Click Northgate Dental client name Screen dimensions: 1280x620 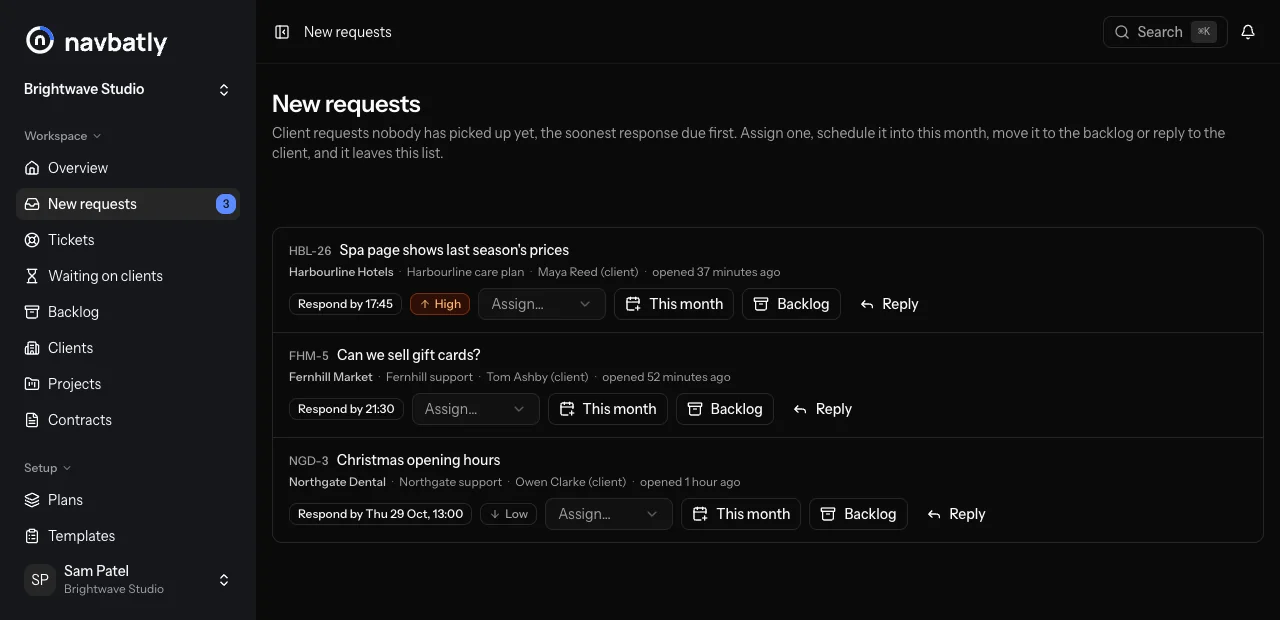point(337,482)
